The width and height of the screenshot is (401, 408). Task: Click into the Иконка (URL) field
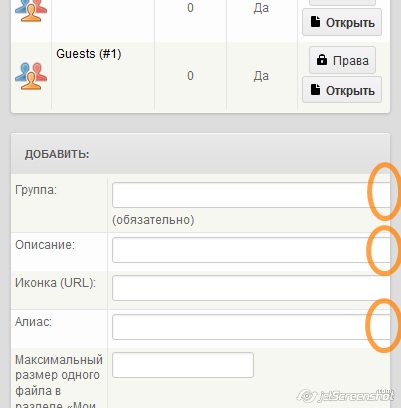point(251,288)
